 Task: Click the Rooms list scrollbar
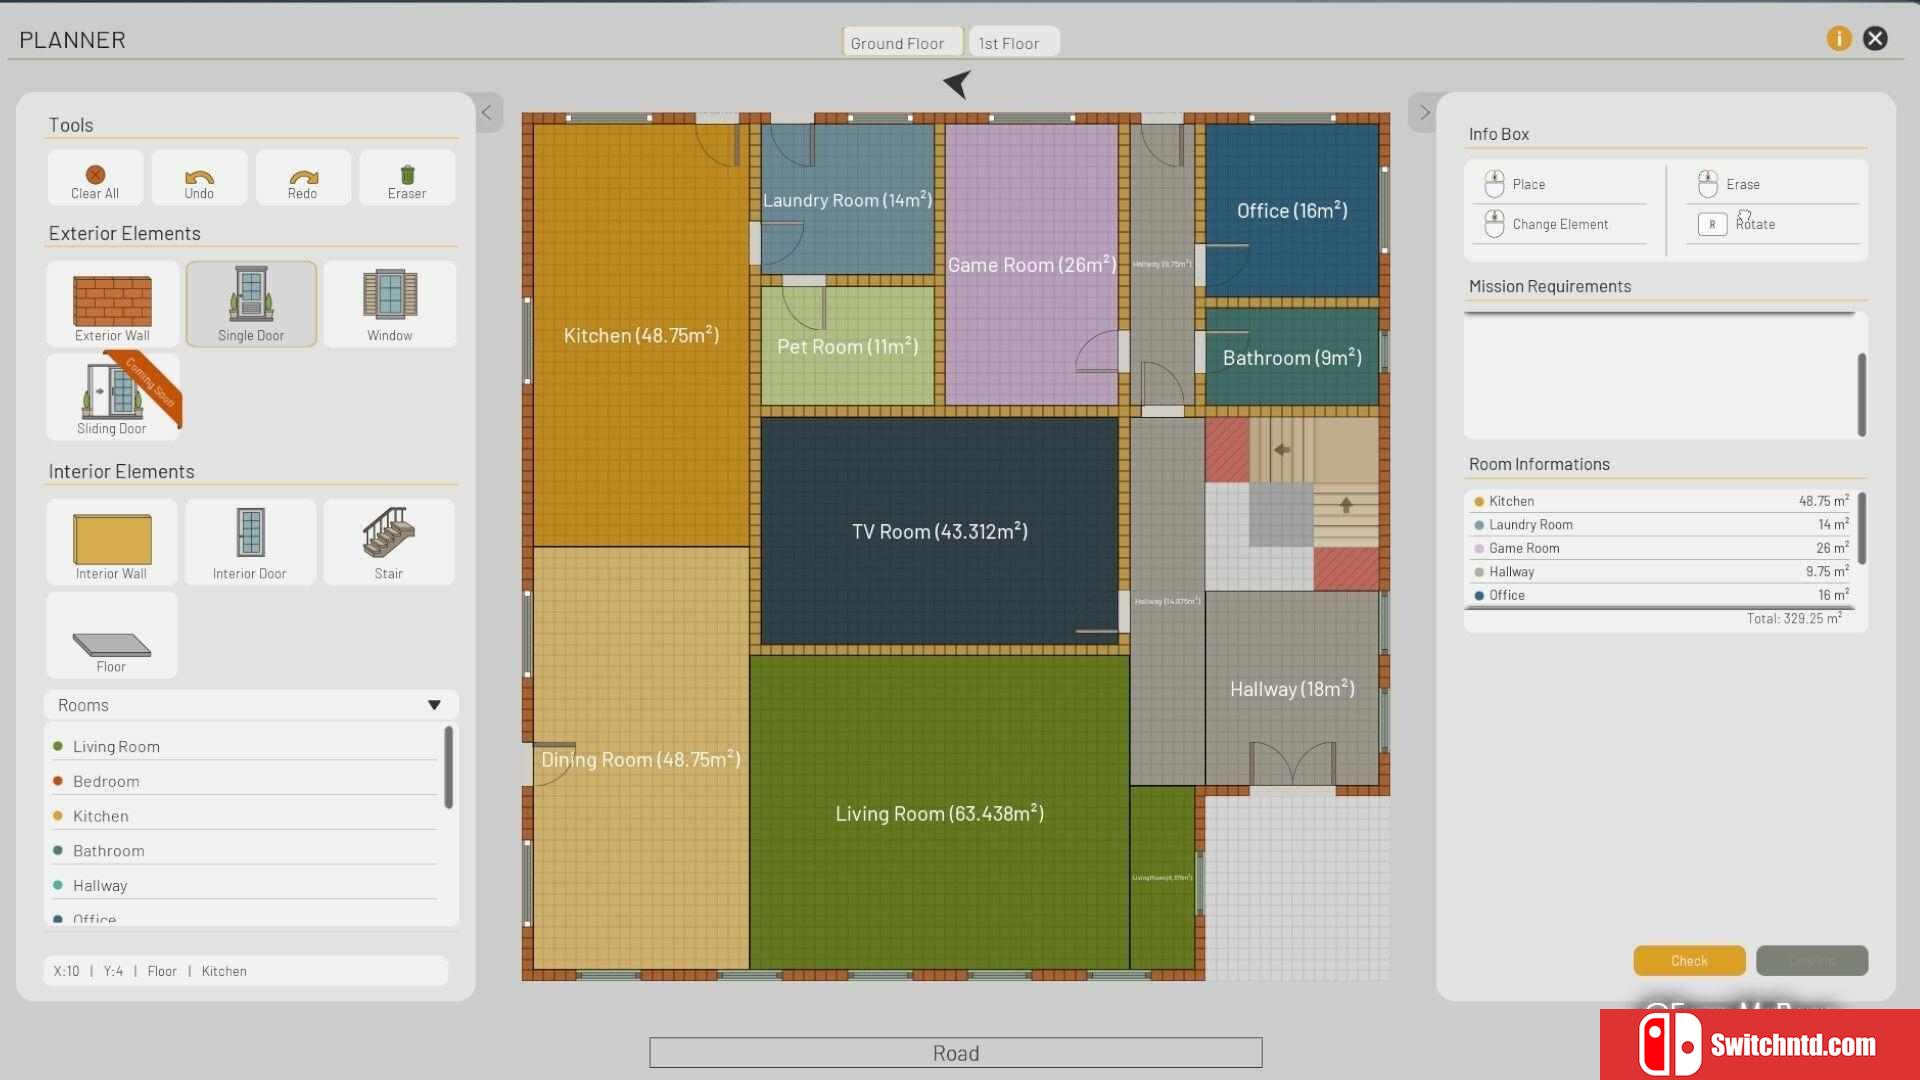click(x=448, y=768)
